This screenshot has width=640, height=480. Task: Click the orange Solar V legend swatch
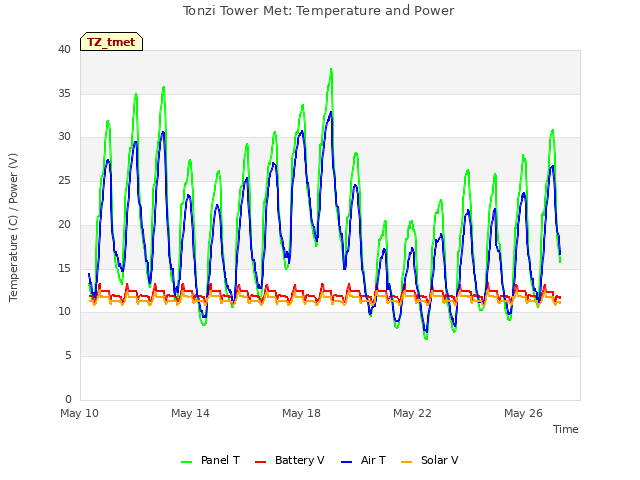click(x=407, y=462)
